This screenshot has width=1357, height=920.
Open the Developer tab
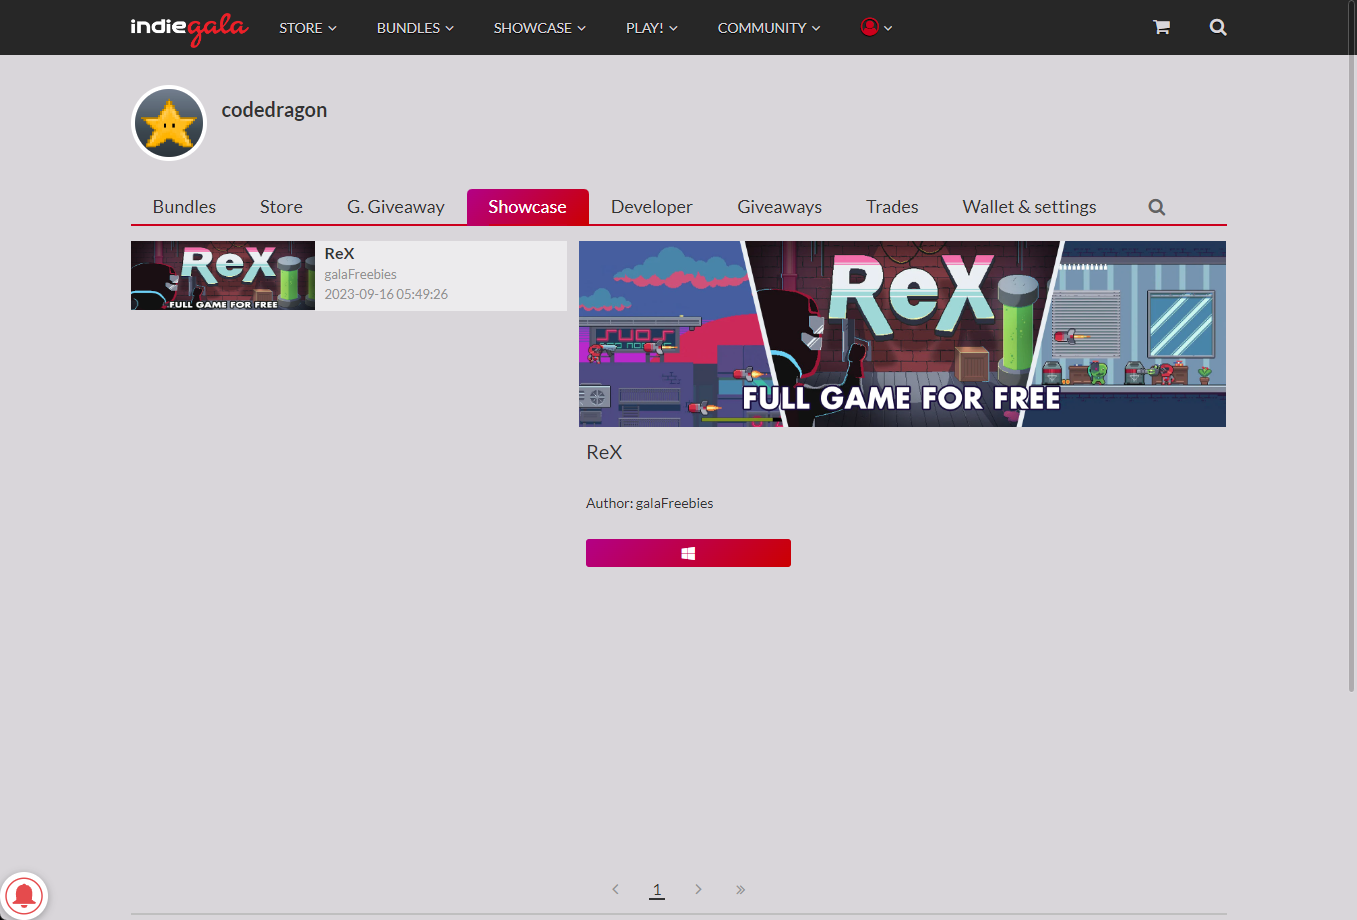click(652, 207)
